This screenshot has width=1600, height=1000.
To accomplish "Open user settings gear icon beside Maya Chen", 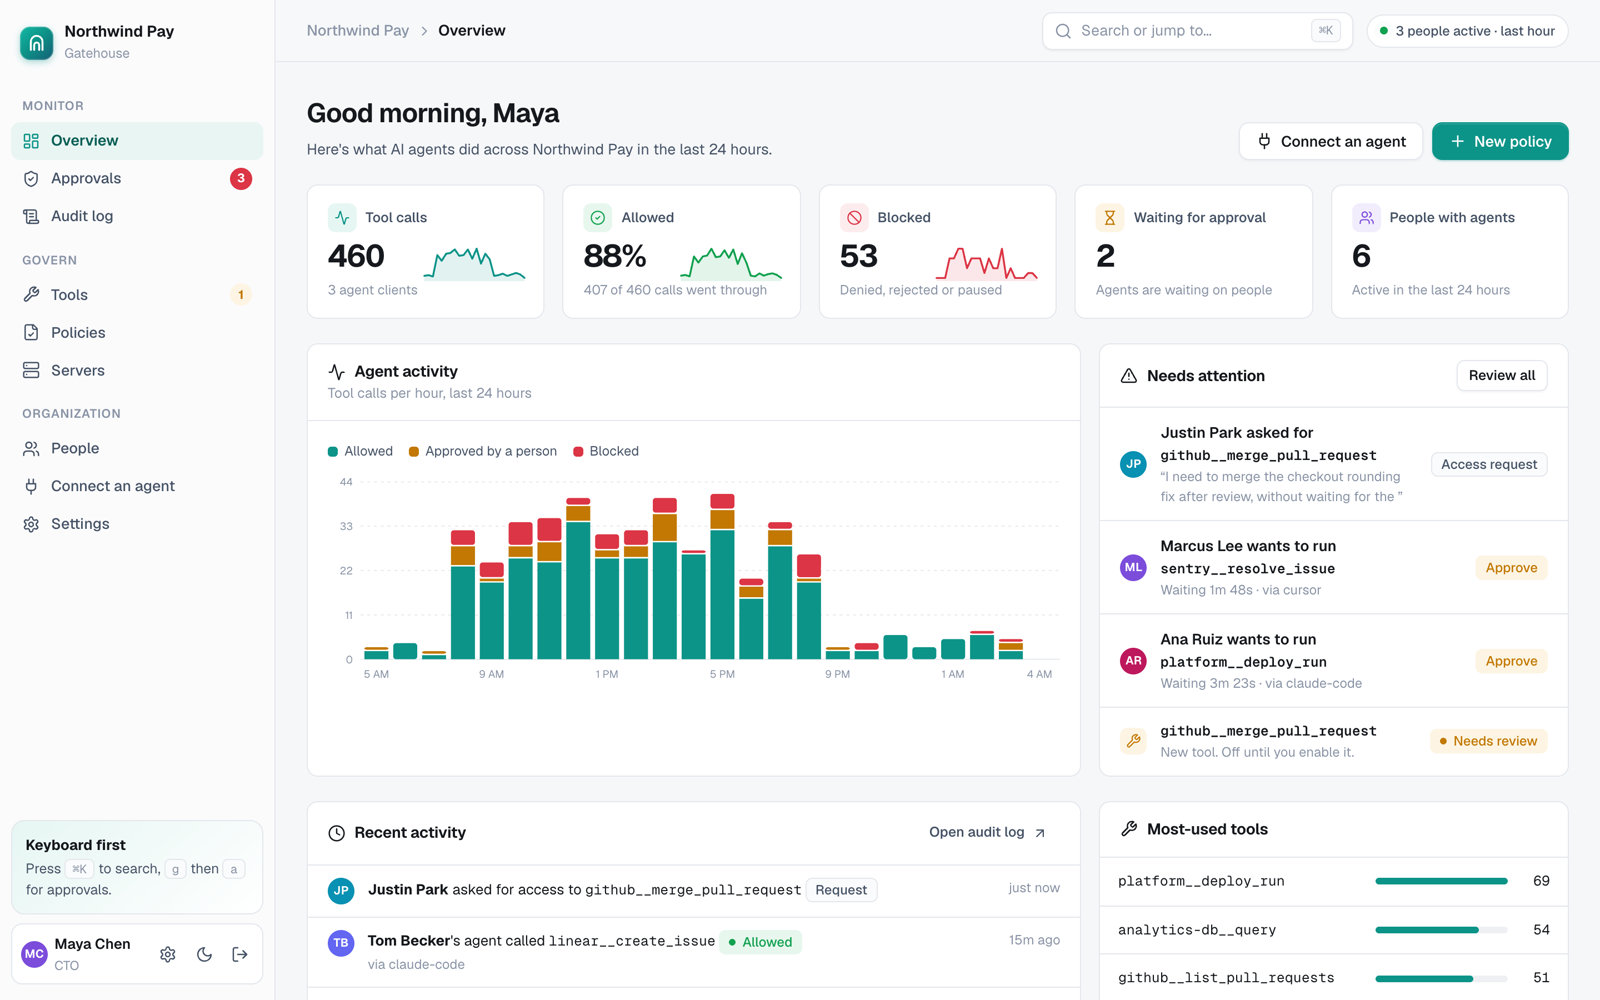I will coord(168,954).
